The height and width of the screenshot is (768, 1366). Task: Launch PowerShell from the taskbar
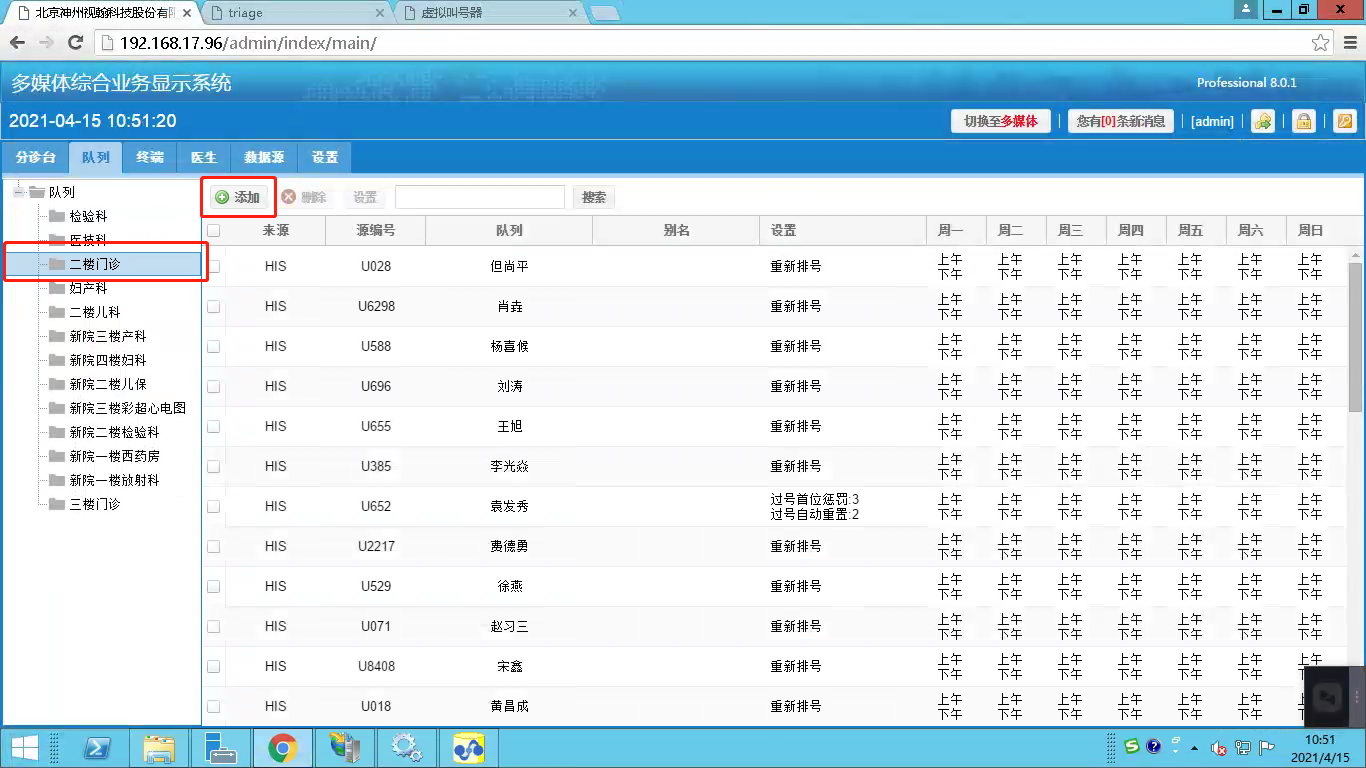click(99, 748)
